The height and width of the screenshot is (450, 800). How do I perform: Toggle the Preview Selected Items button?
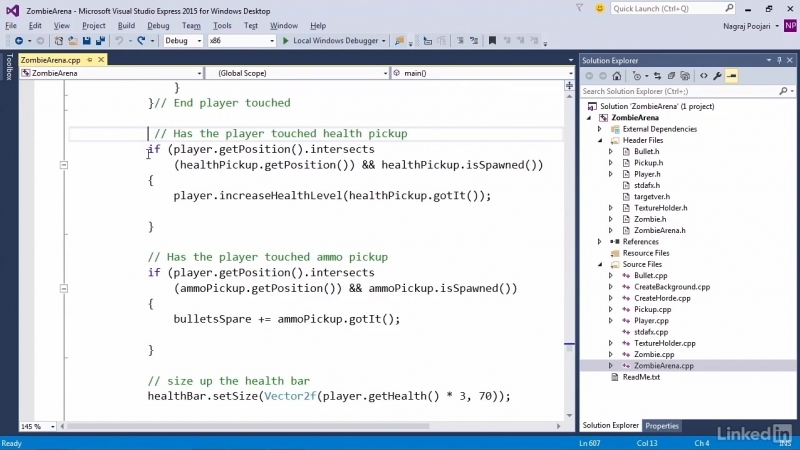click(x=732, y=76)
